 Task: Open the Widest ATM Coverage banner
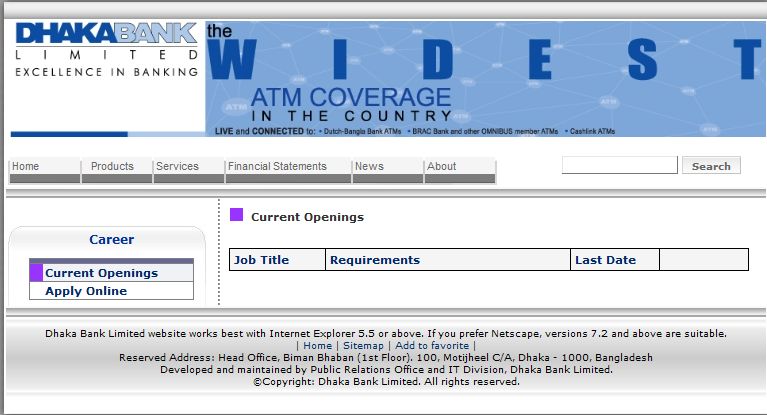485,79
